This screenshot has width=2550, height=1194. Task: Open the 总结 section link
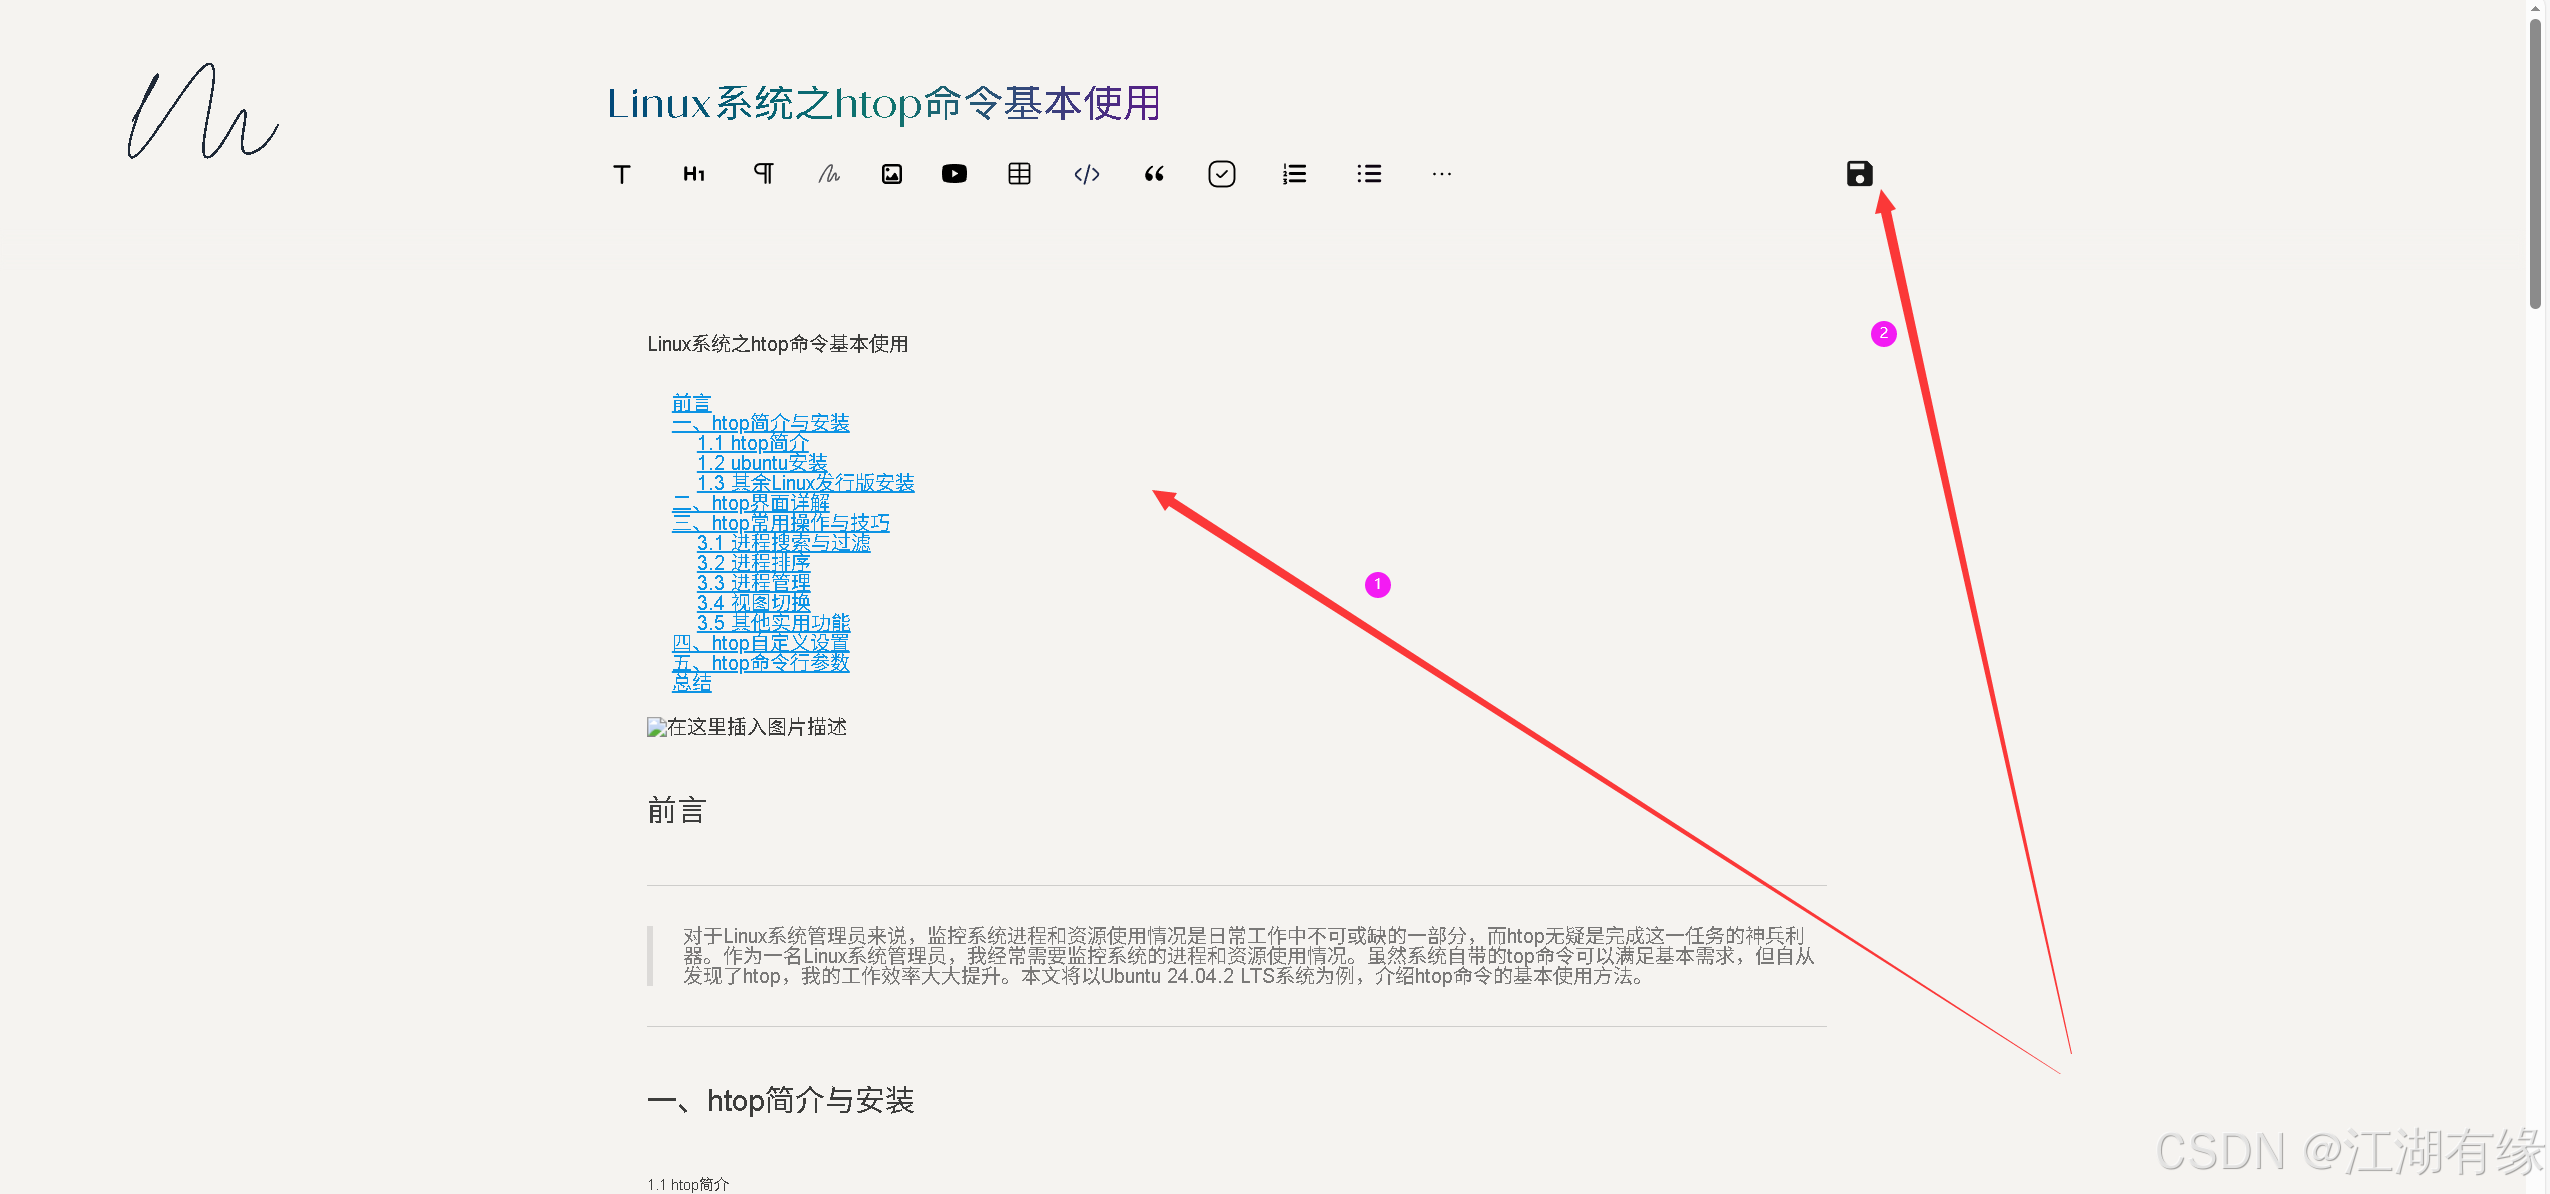pos(693,682)
